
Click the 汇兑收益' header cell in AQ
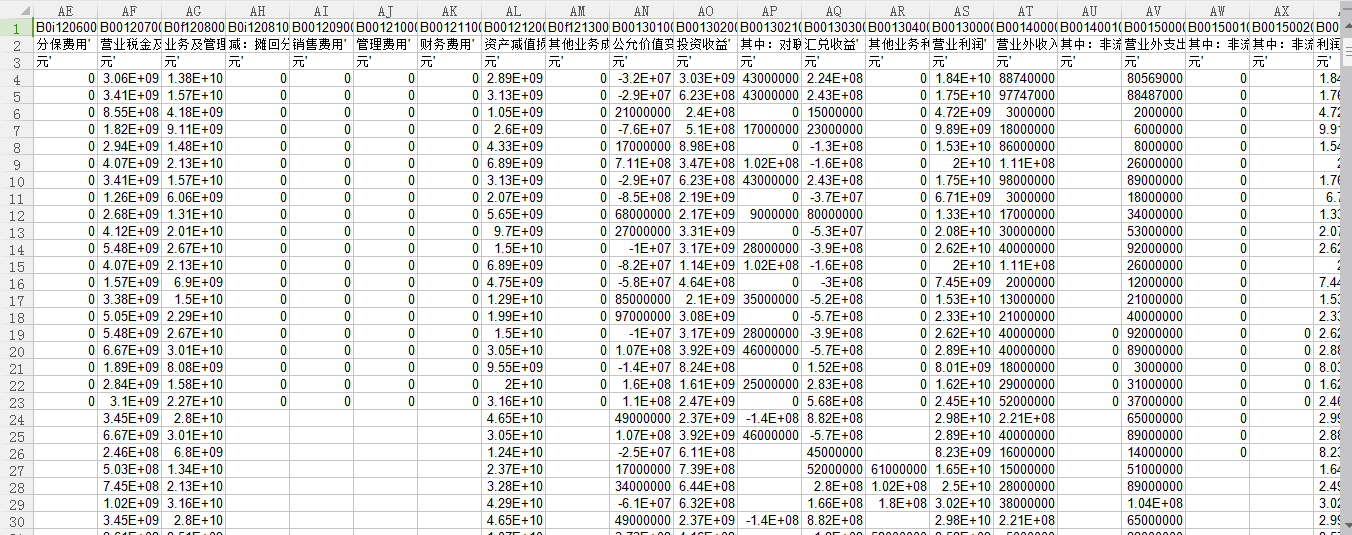pos(834,45)
